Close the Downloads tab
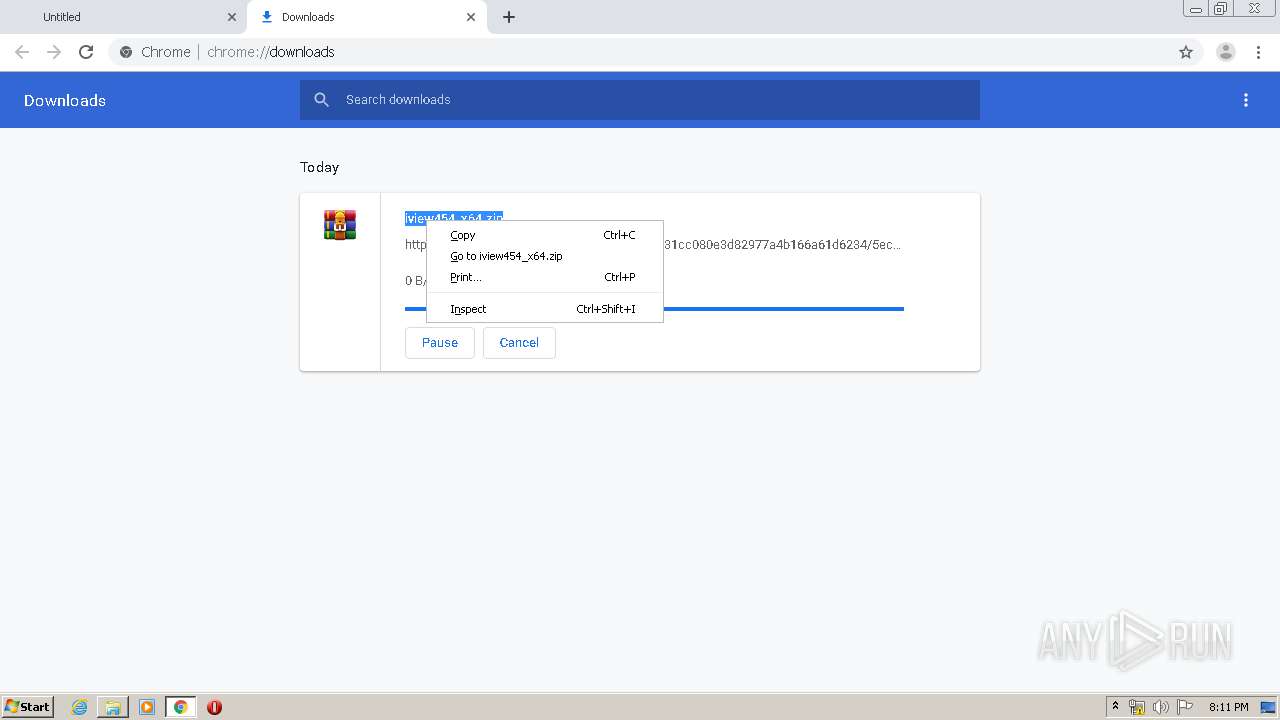The image size is (1280, 720). pos(471,17)
